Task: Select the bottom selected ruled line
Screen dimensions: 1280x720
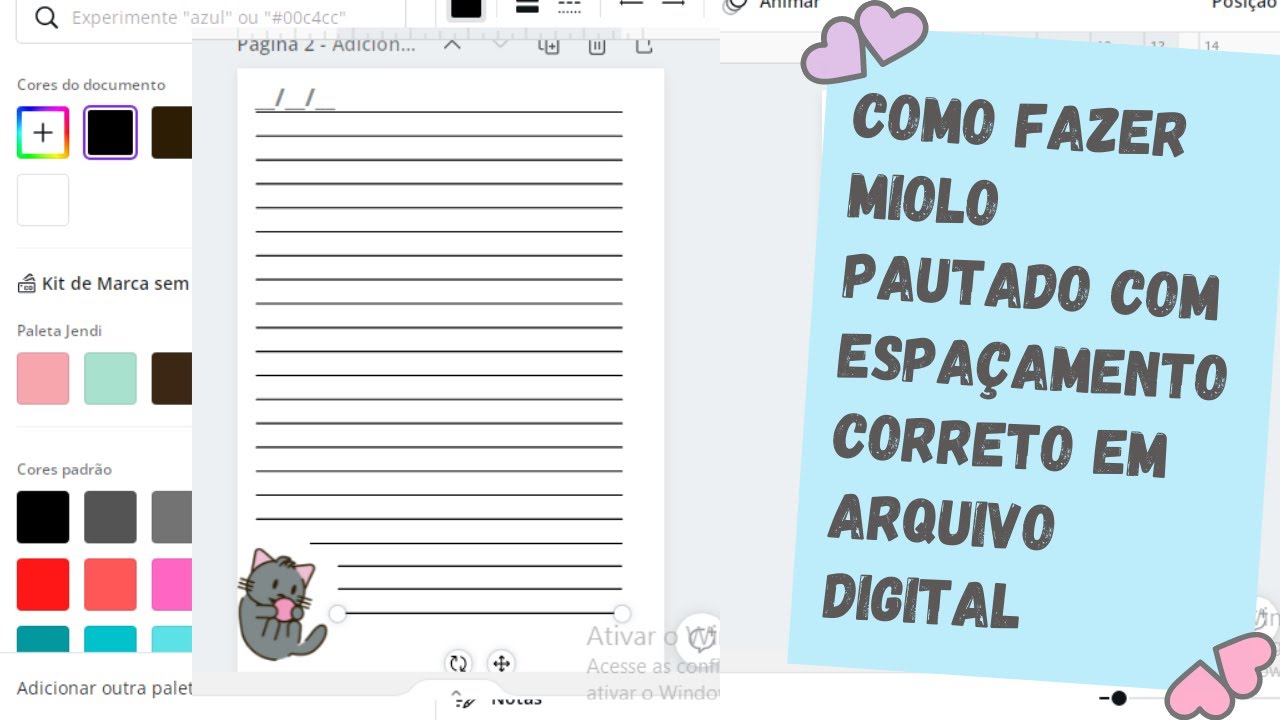Action: click(480, 613)
